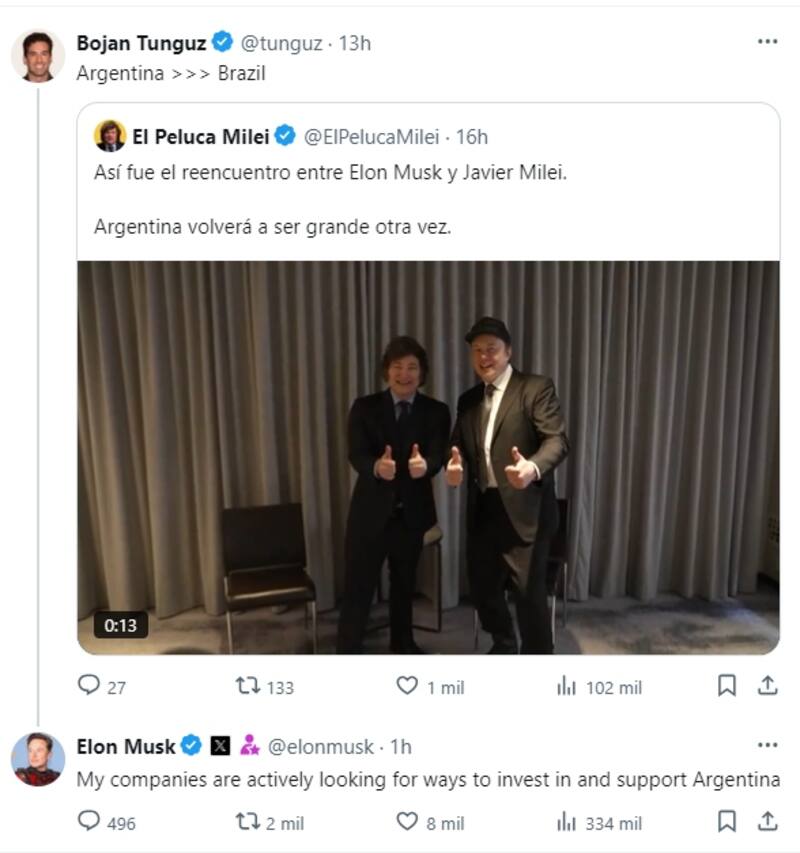Viewport: 800px width, 853px height.
Task: Repost Bojan Tunguz's Argentina tweet
Action: click(248, 686)
